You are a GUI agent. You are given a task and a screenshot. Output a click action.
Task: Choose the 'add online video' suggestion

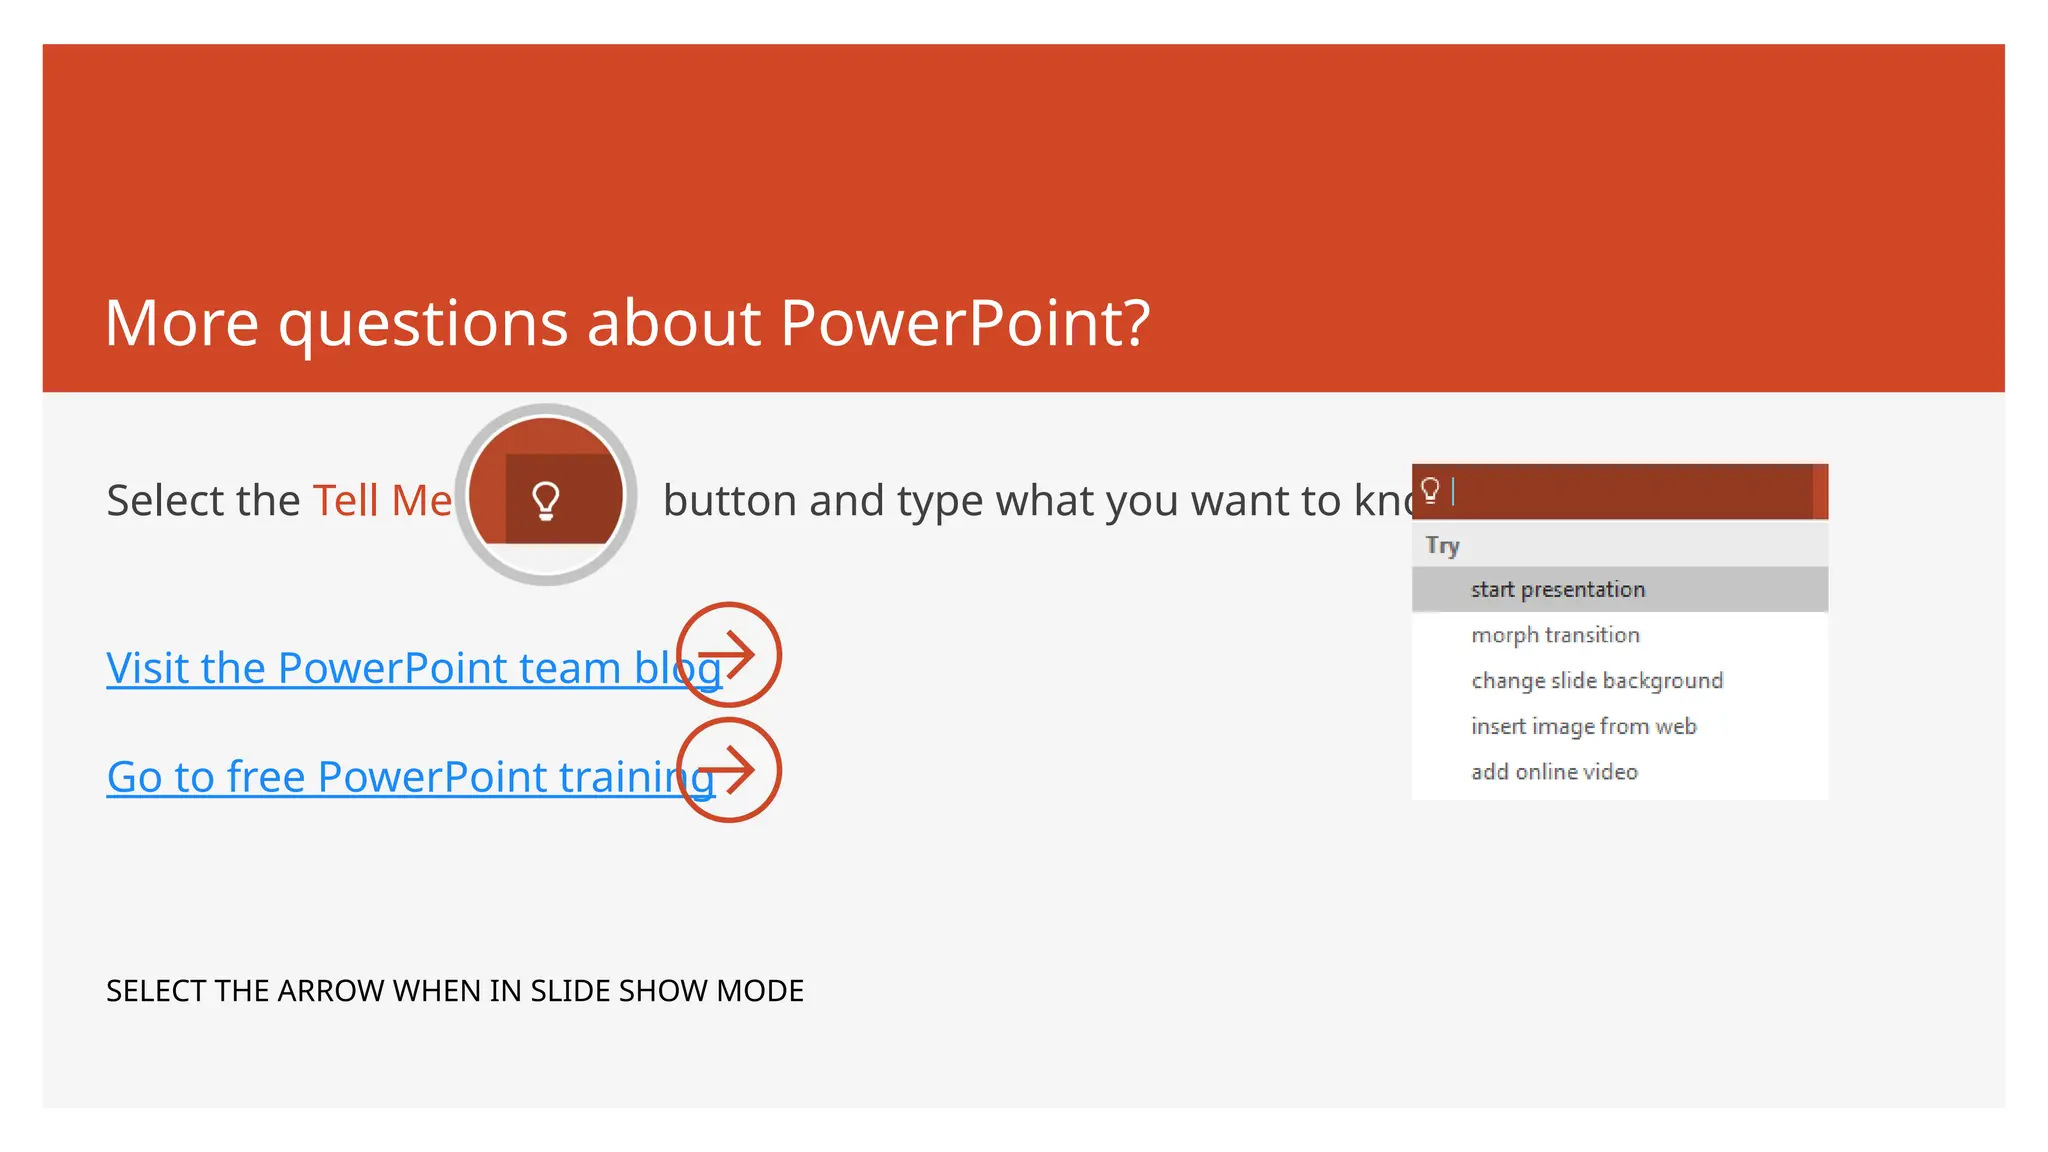click(x=1554, y=772)
